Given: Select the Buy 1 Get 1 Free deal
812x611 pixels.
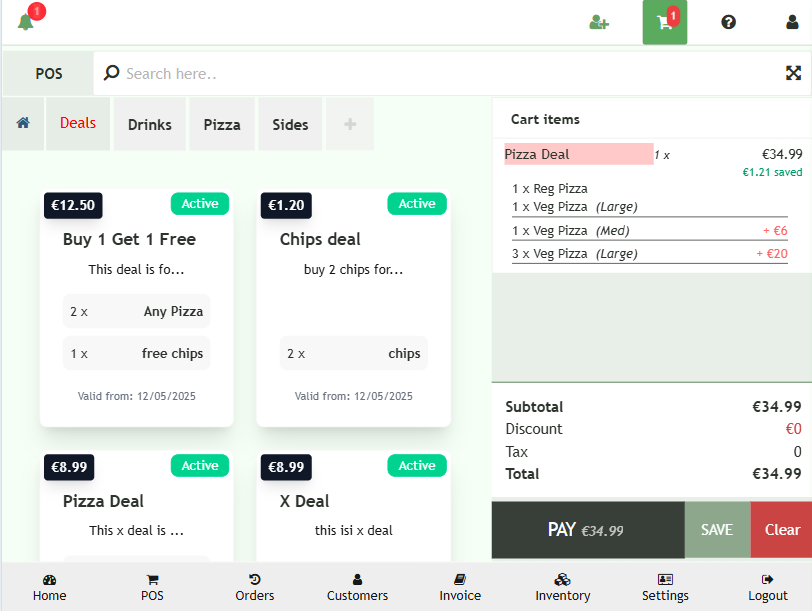Looking at the screenshot, I should 137,308.
